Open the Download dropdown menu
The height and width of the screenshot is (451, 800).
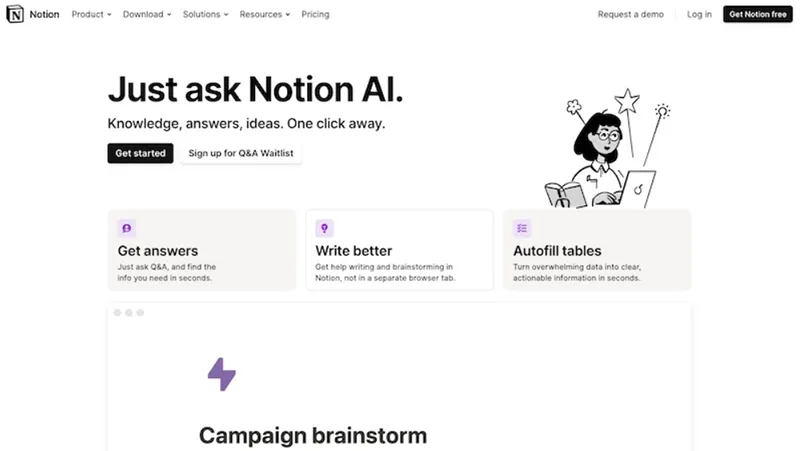pos(147,14)
